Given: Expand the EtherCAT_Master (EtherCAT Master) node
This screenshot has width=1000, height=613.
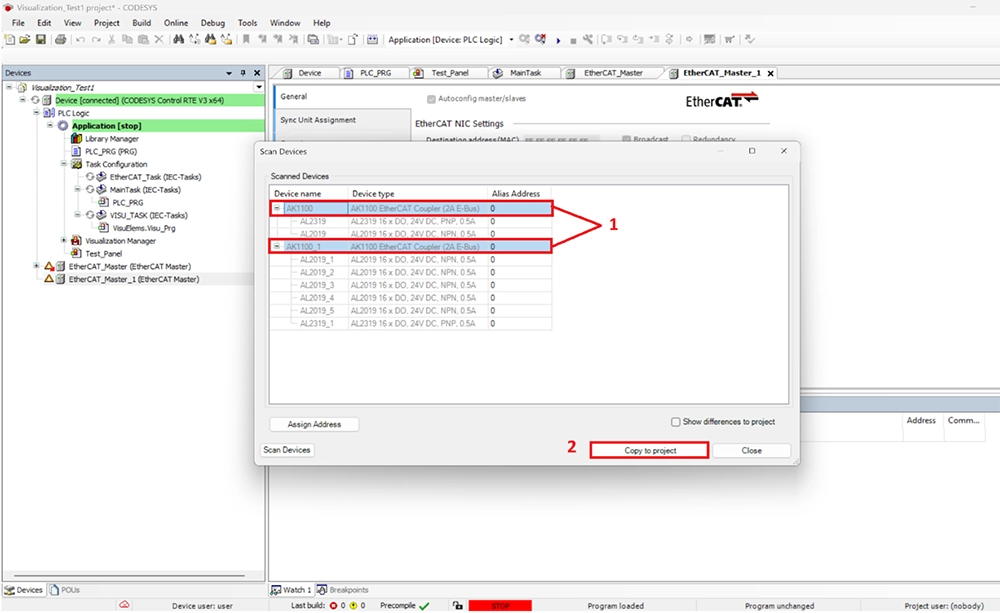Looking at the screenshot, I should 36,265.
